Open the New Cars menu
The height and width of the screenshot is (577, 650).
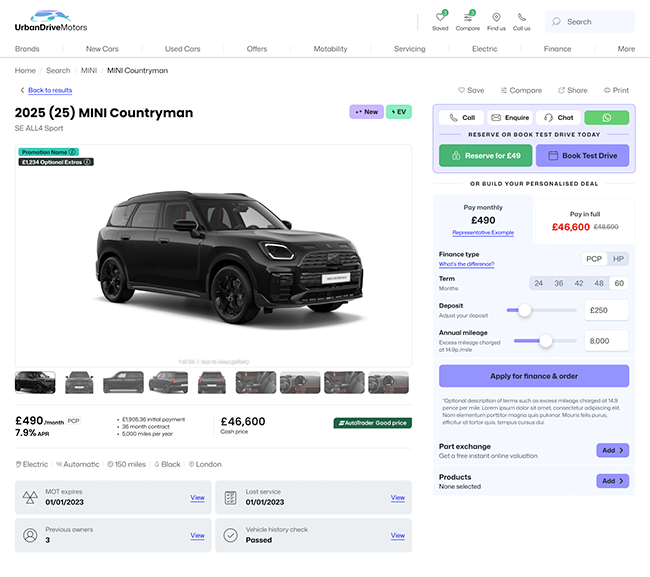point(102,49)
